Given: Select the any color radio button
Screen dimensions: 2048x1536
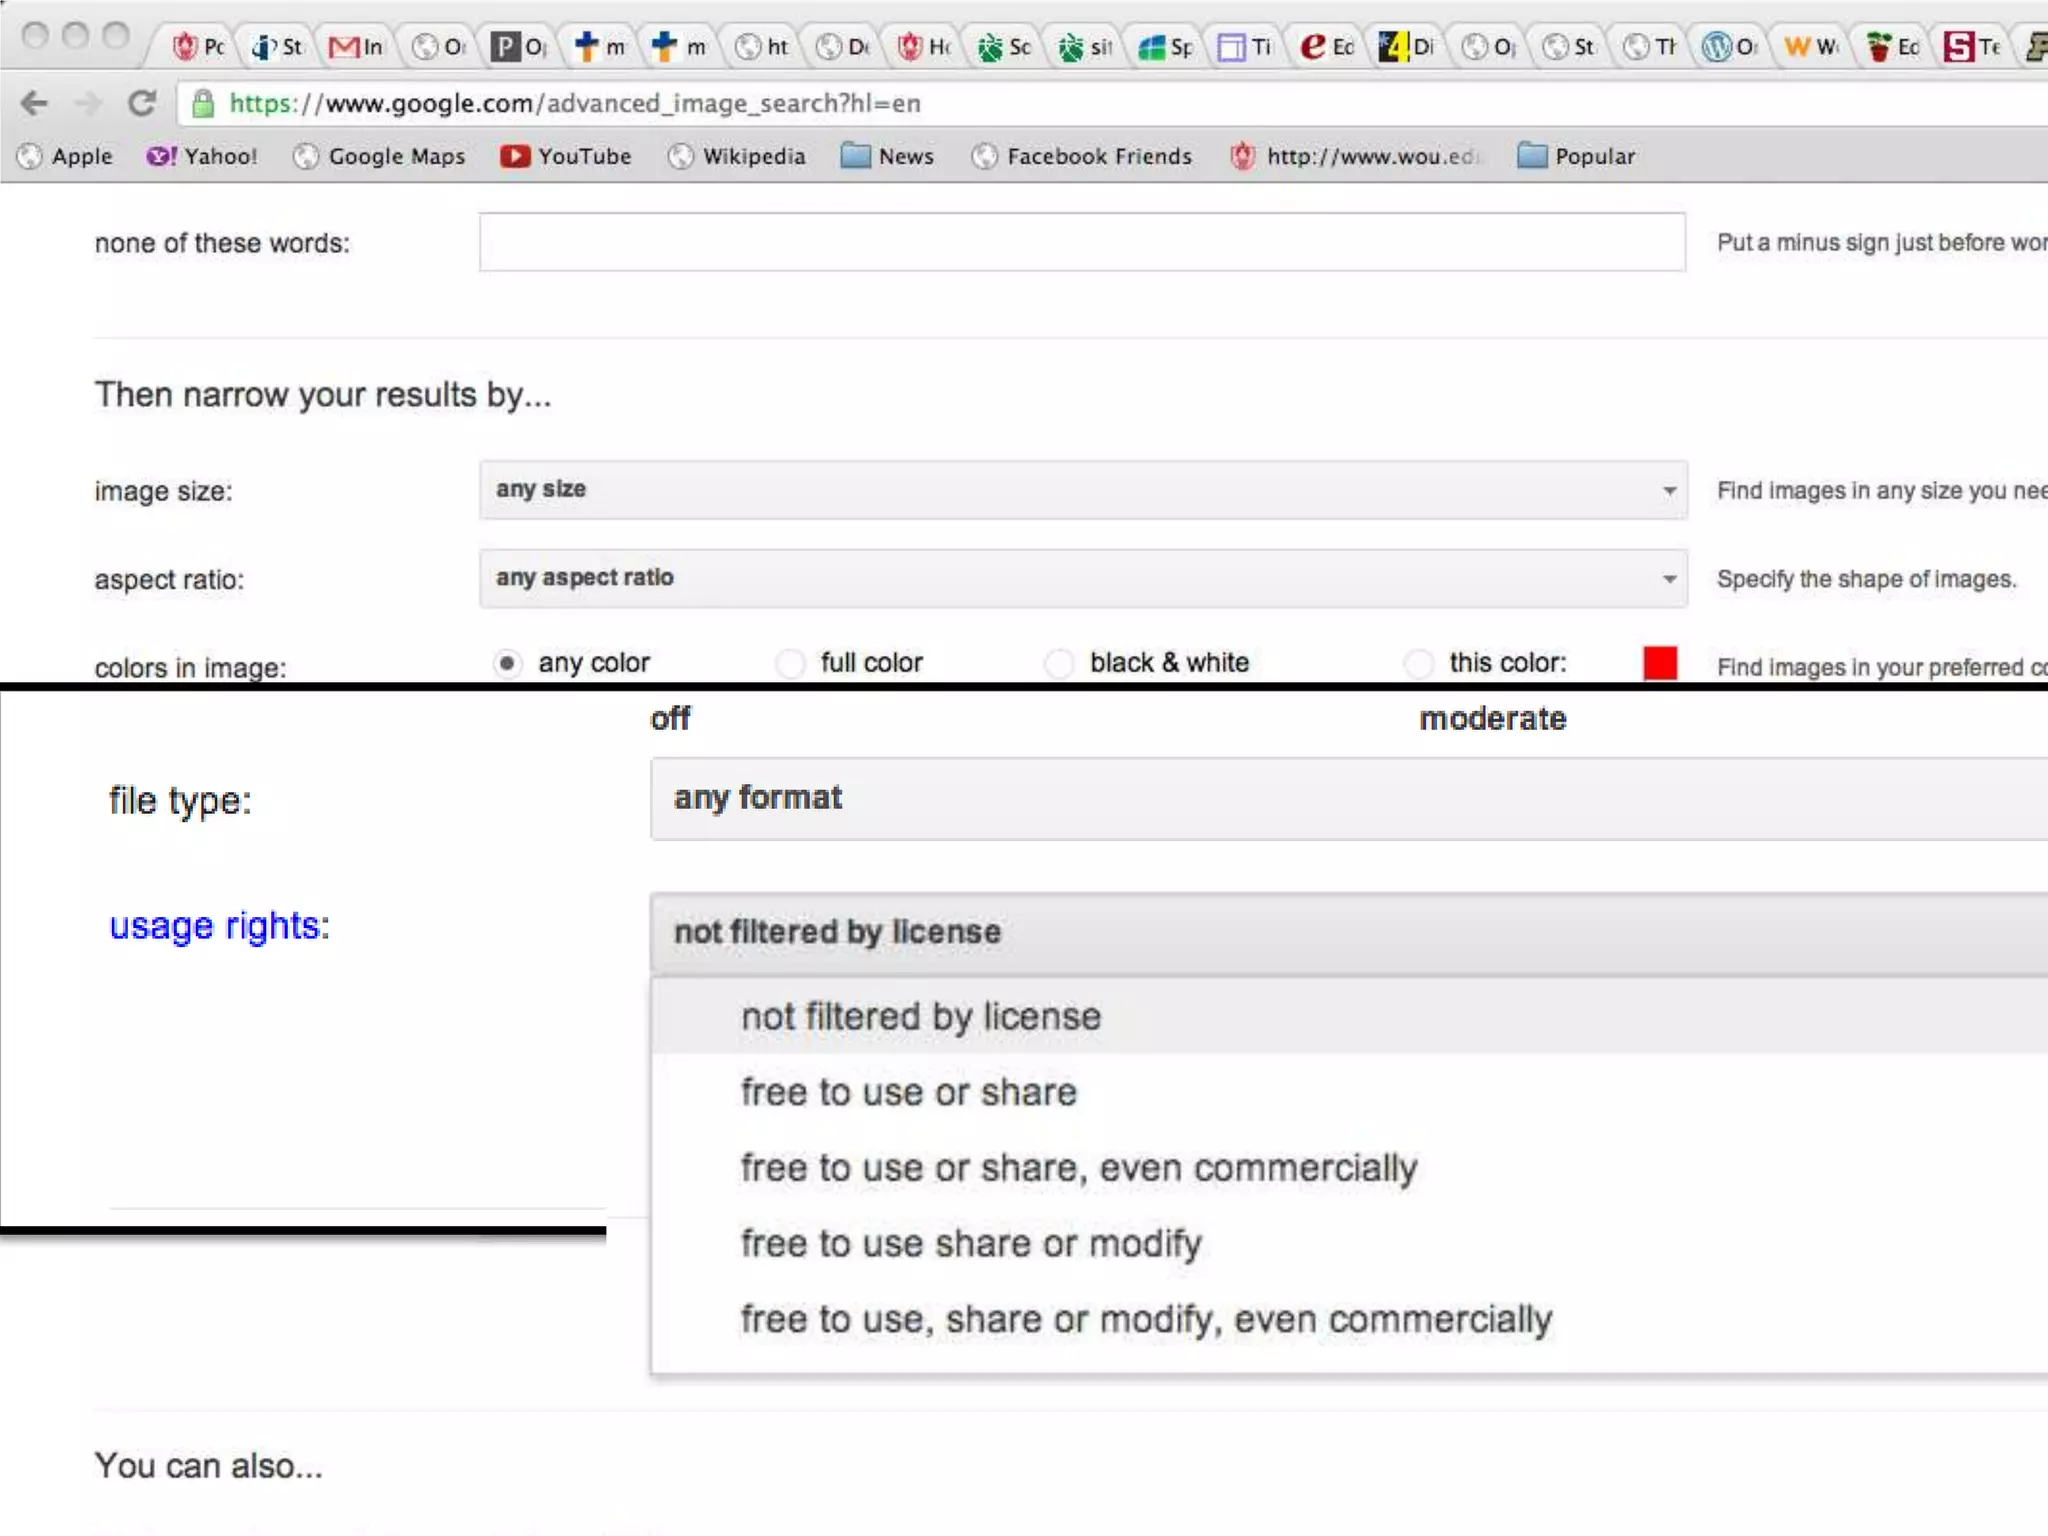Looking at the screenshot, I should 508,663.
